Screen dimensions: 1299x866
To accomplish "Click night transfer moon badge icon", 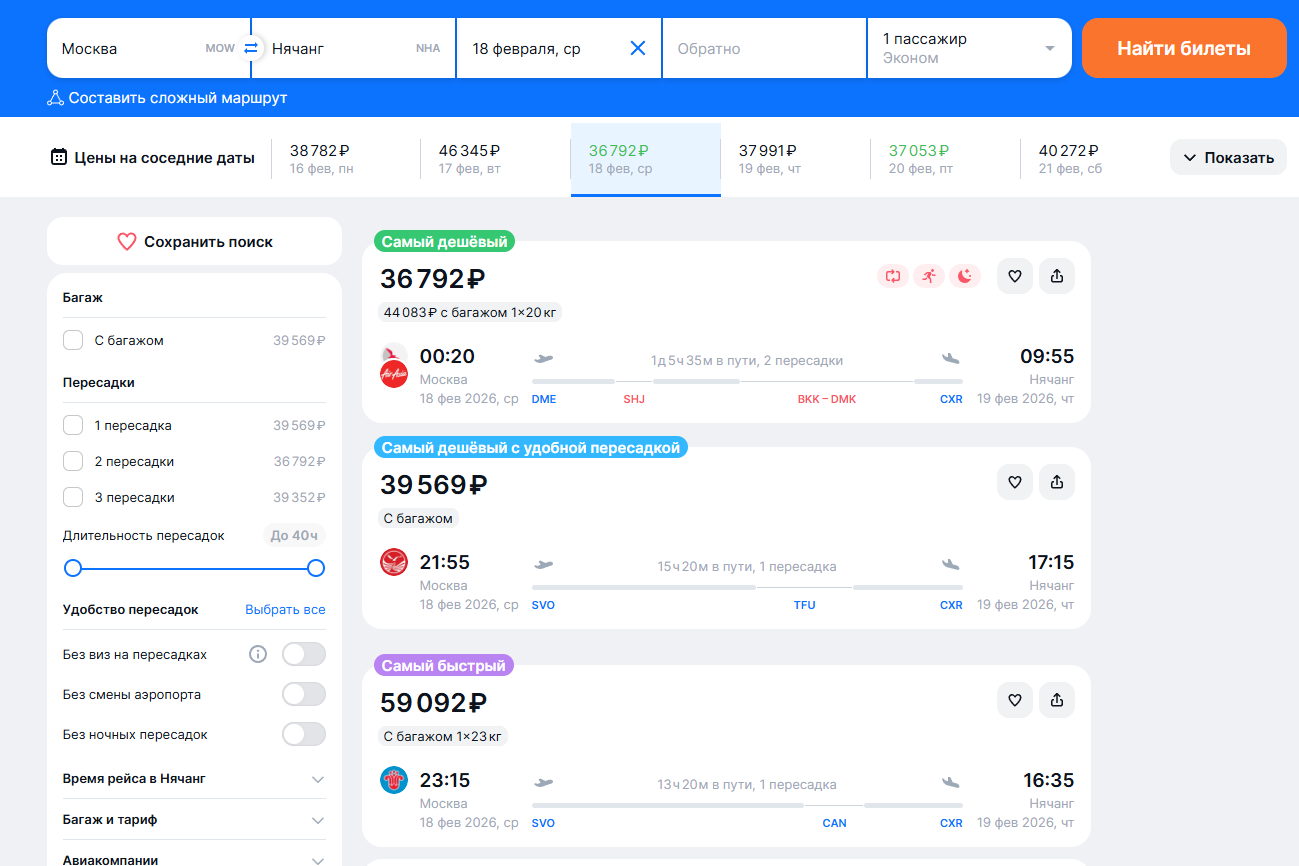I will click(x=964, y=276).
